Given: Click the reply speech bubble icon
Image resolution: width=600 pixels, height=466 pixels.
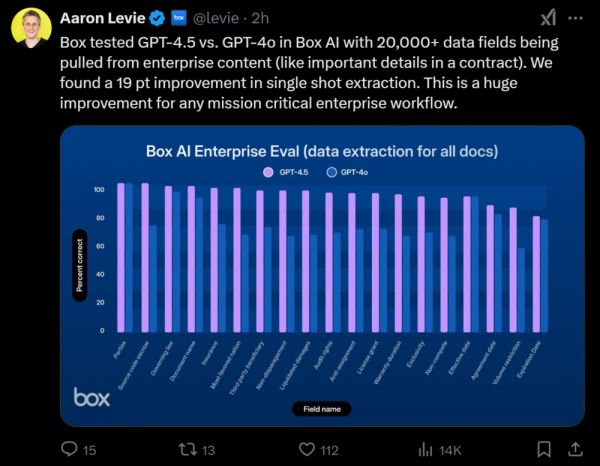Looking at the screenshot, I should coord(71,449).
